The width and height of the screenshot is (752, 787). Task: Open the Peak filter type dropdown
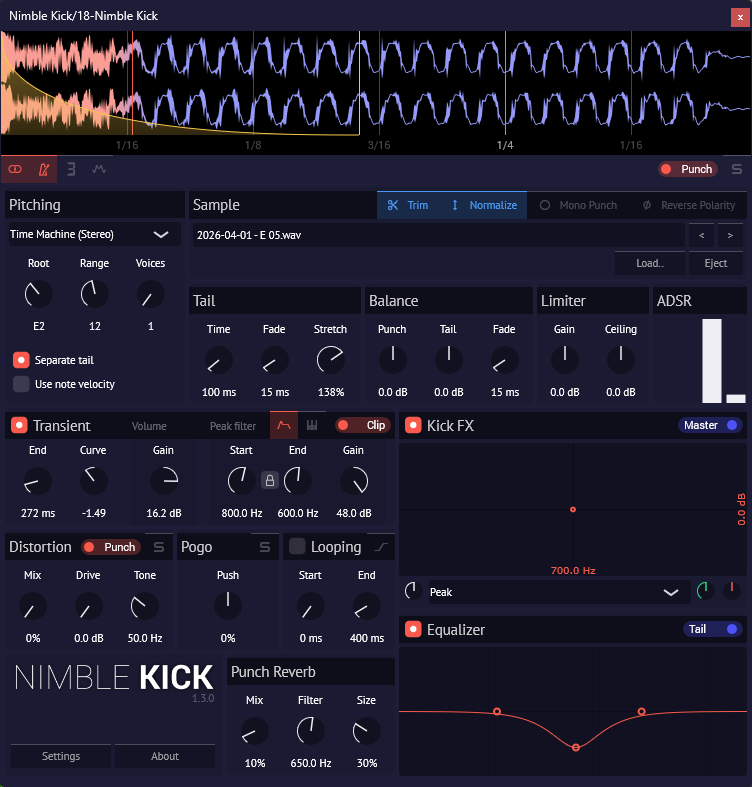[x=558, y=592]
